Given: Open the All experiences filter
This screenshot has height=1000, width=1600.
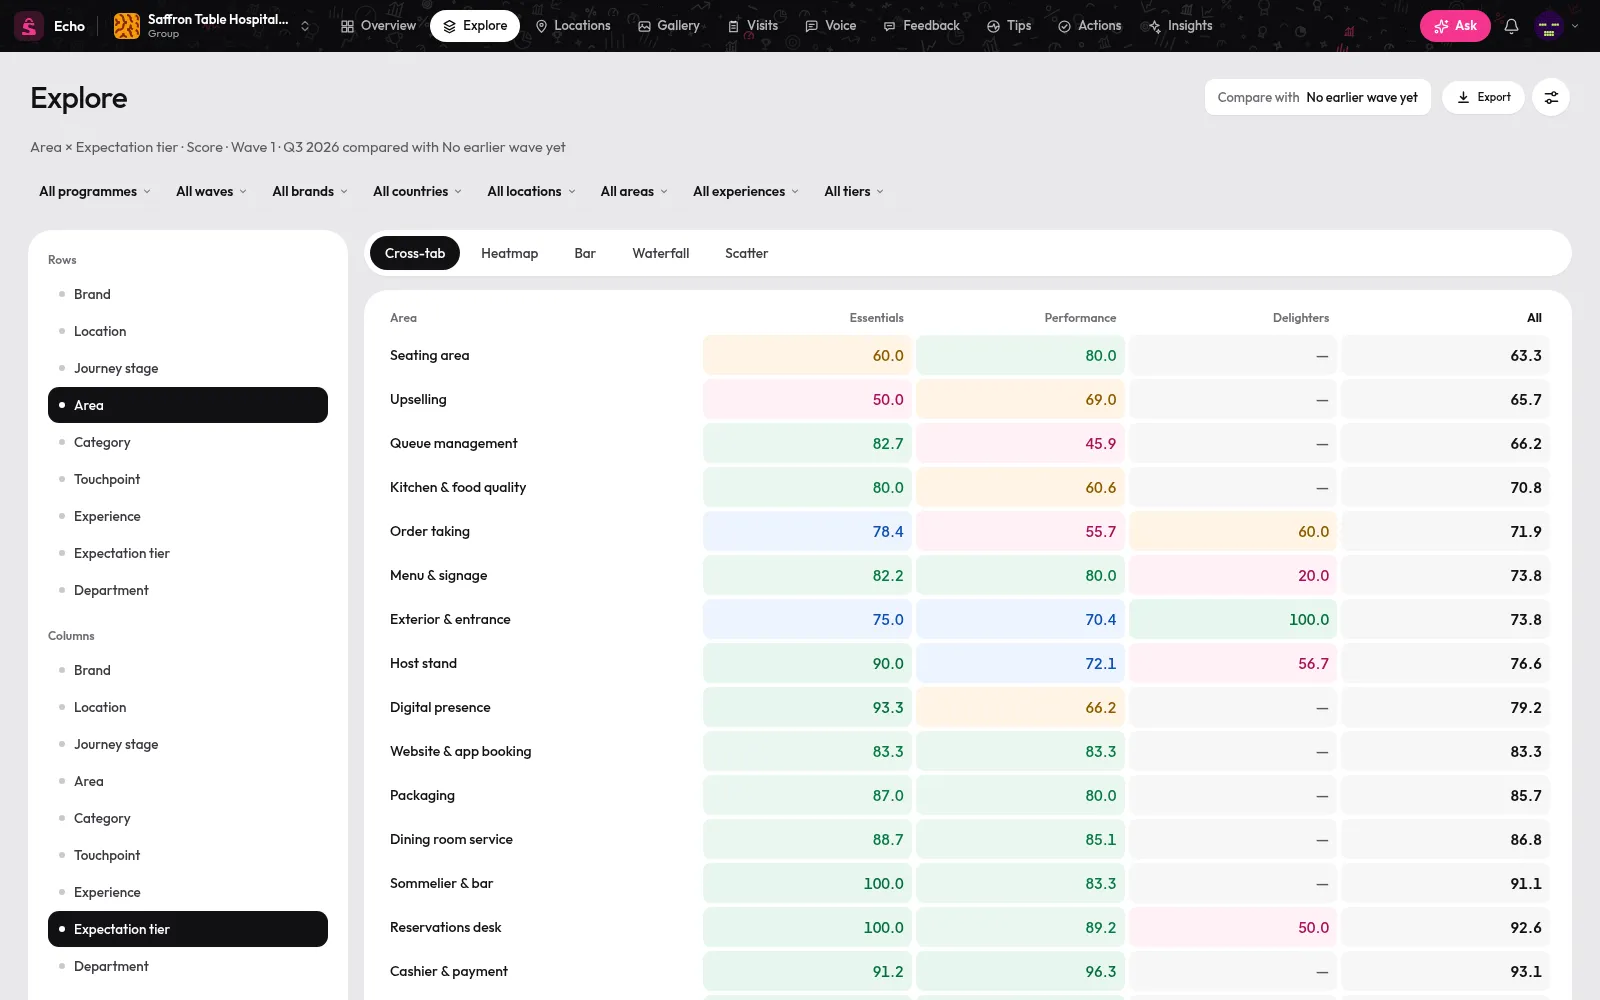Looking at the screenshot, I should 746,191.
